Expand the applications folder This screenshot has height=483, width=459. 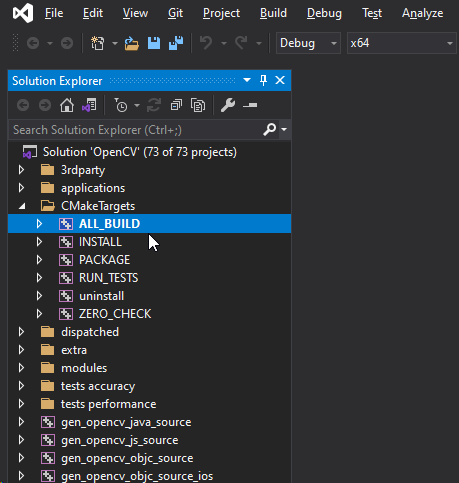point(21,188)
